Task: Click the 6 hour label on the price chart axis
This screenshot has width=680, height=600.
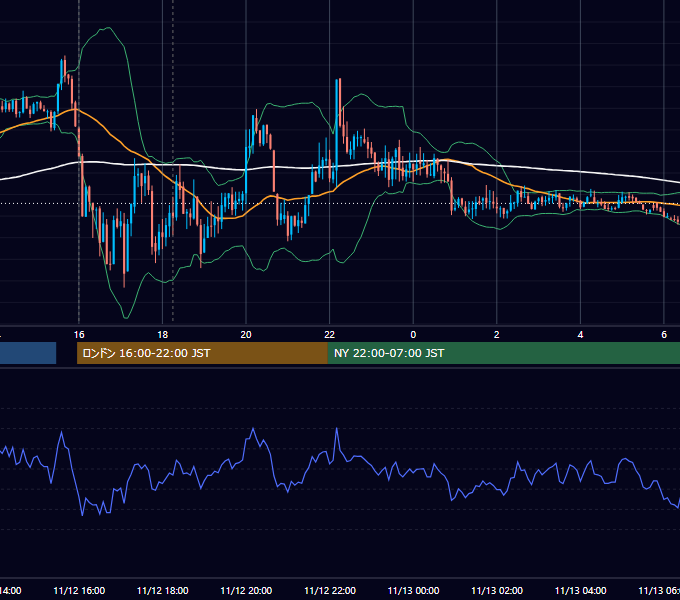Action: coord(664,335)
